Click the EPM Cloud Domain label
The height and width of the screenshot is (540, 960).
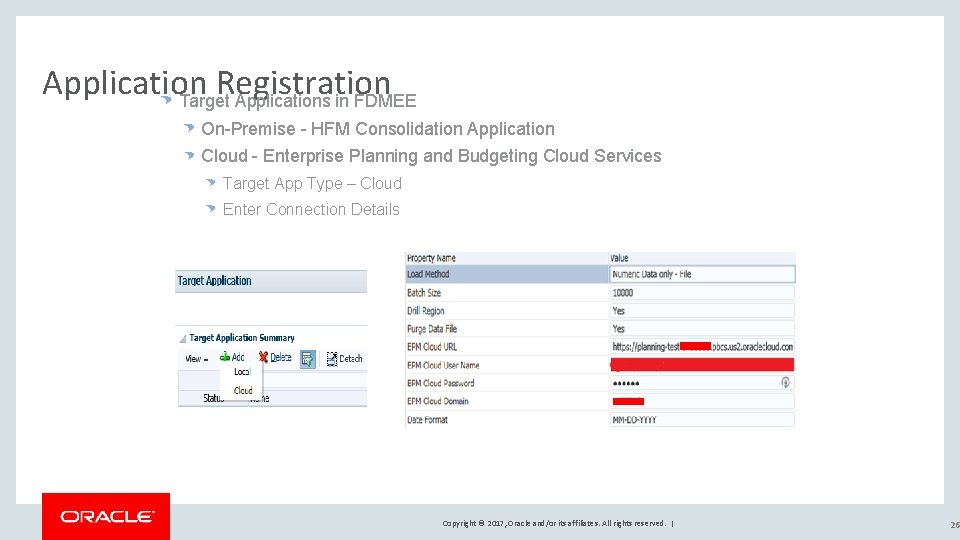(x=438, y=401)
